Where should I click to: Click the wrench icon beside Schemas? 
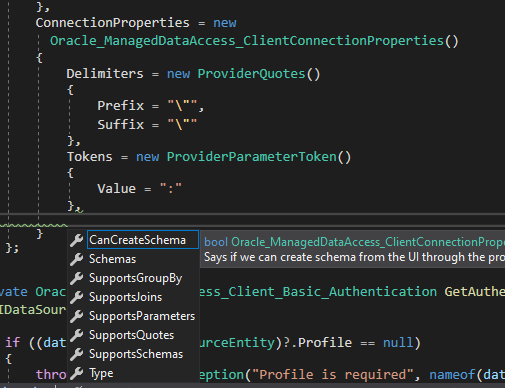(77, 259)
